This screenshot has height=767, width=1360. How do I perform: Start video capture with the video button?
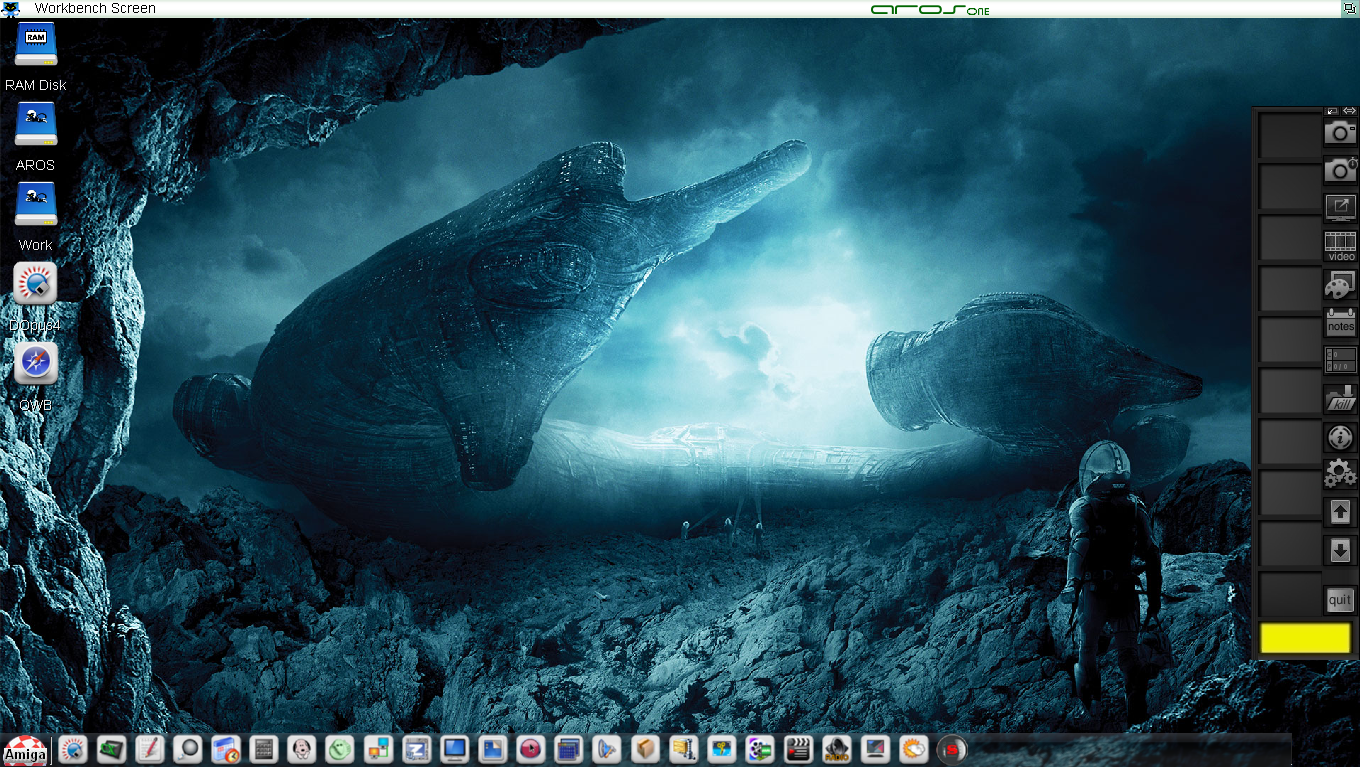(1340, 246)
